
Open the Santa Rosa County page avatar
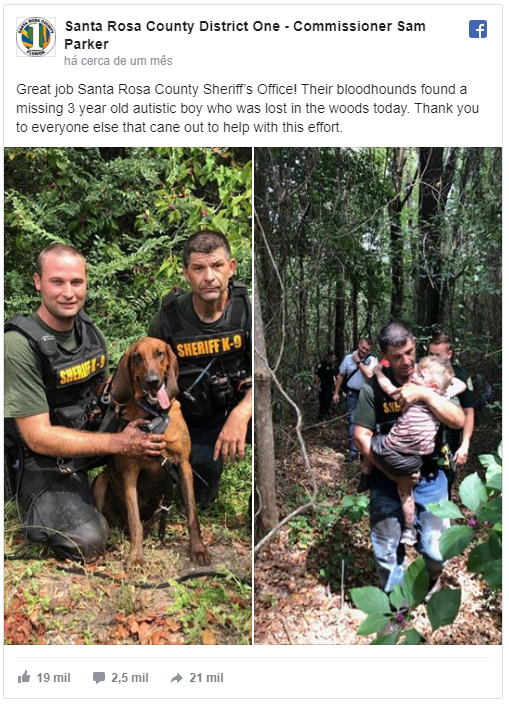(x=36, y=37)
